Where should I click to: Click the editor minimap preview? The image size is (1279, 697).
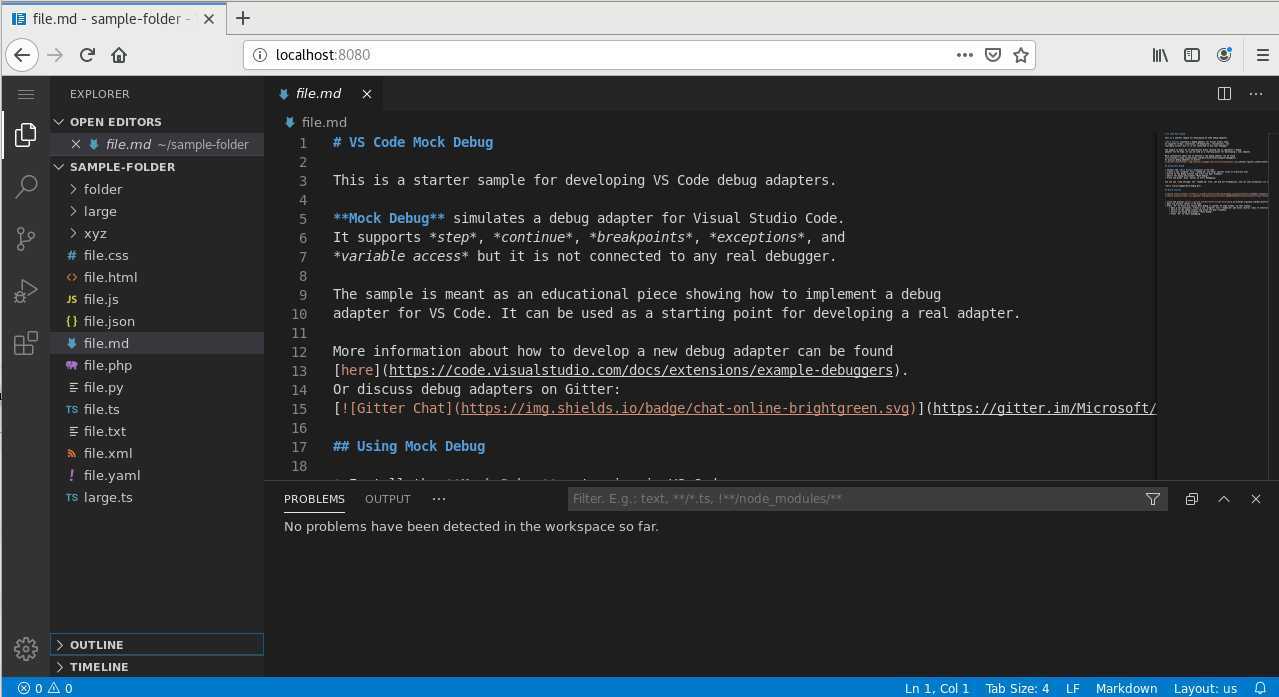[1215, 180]
